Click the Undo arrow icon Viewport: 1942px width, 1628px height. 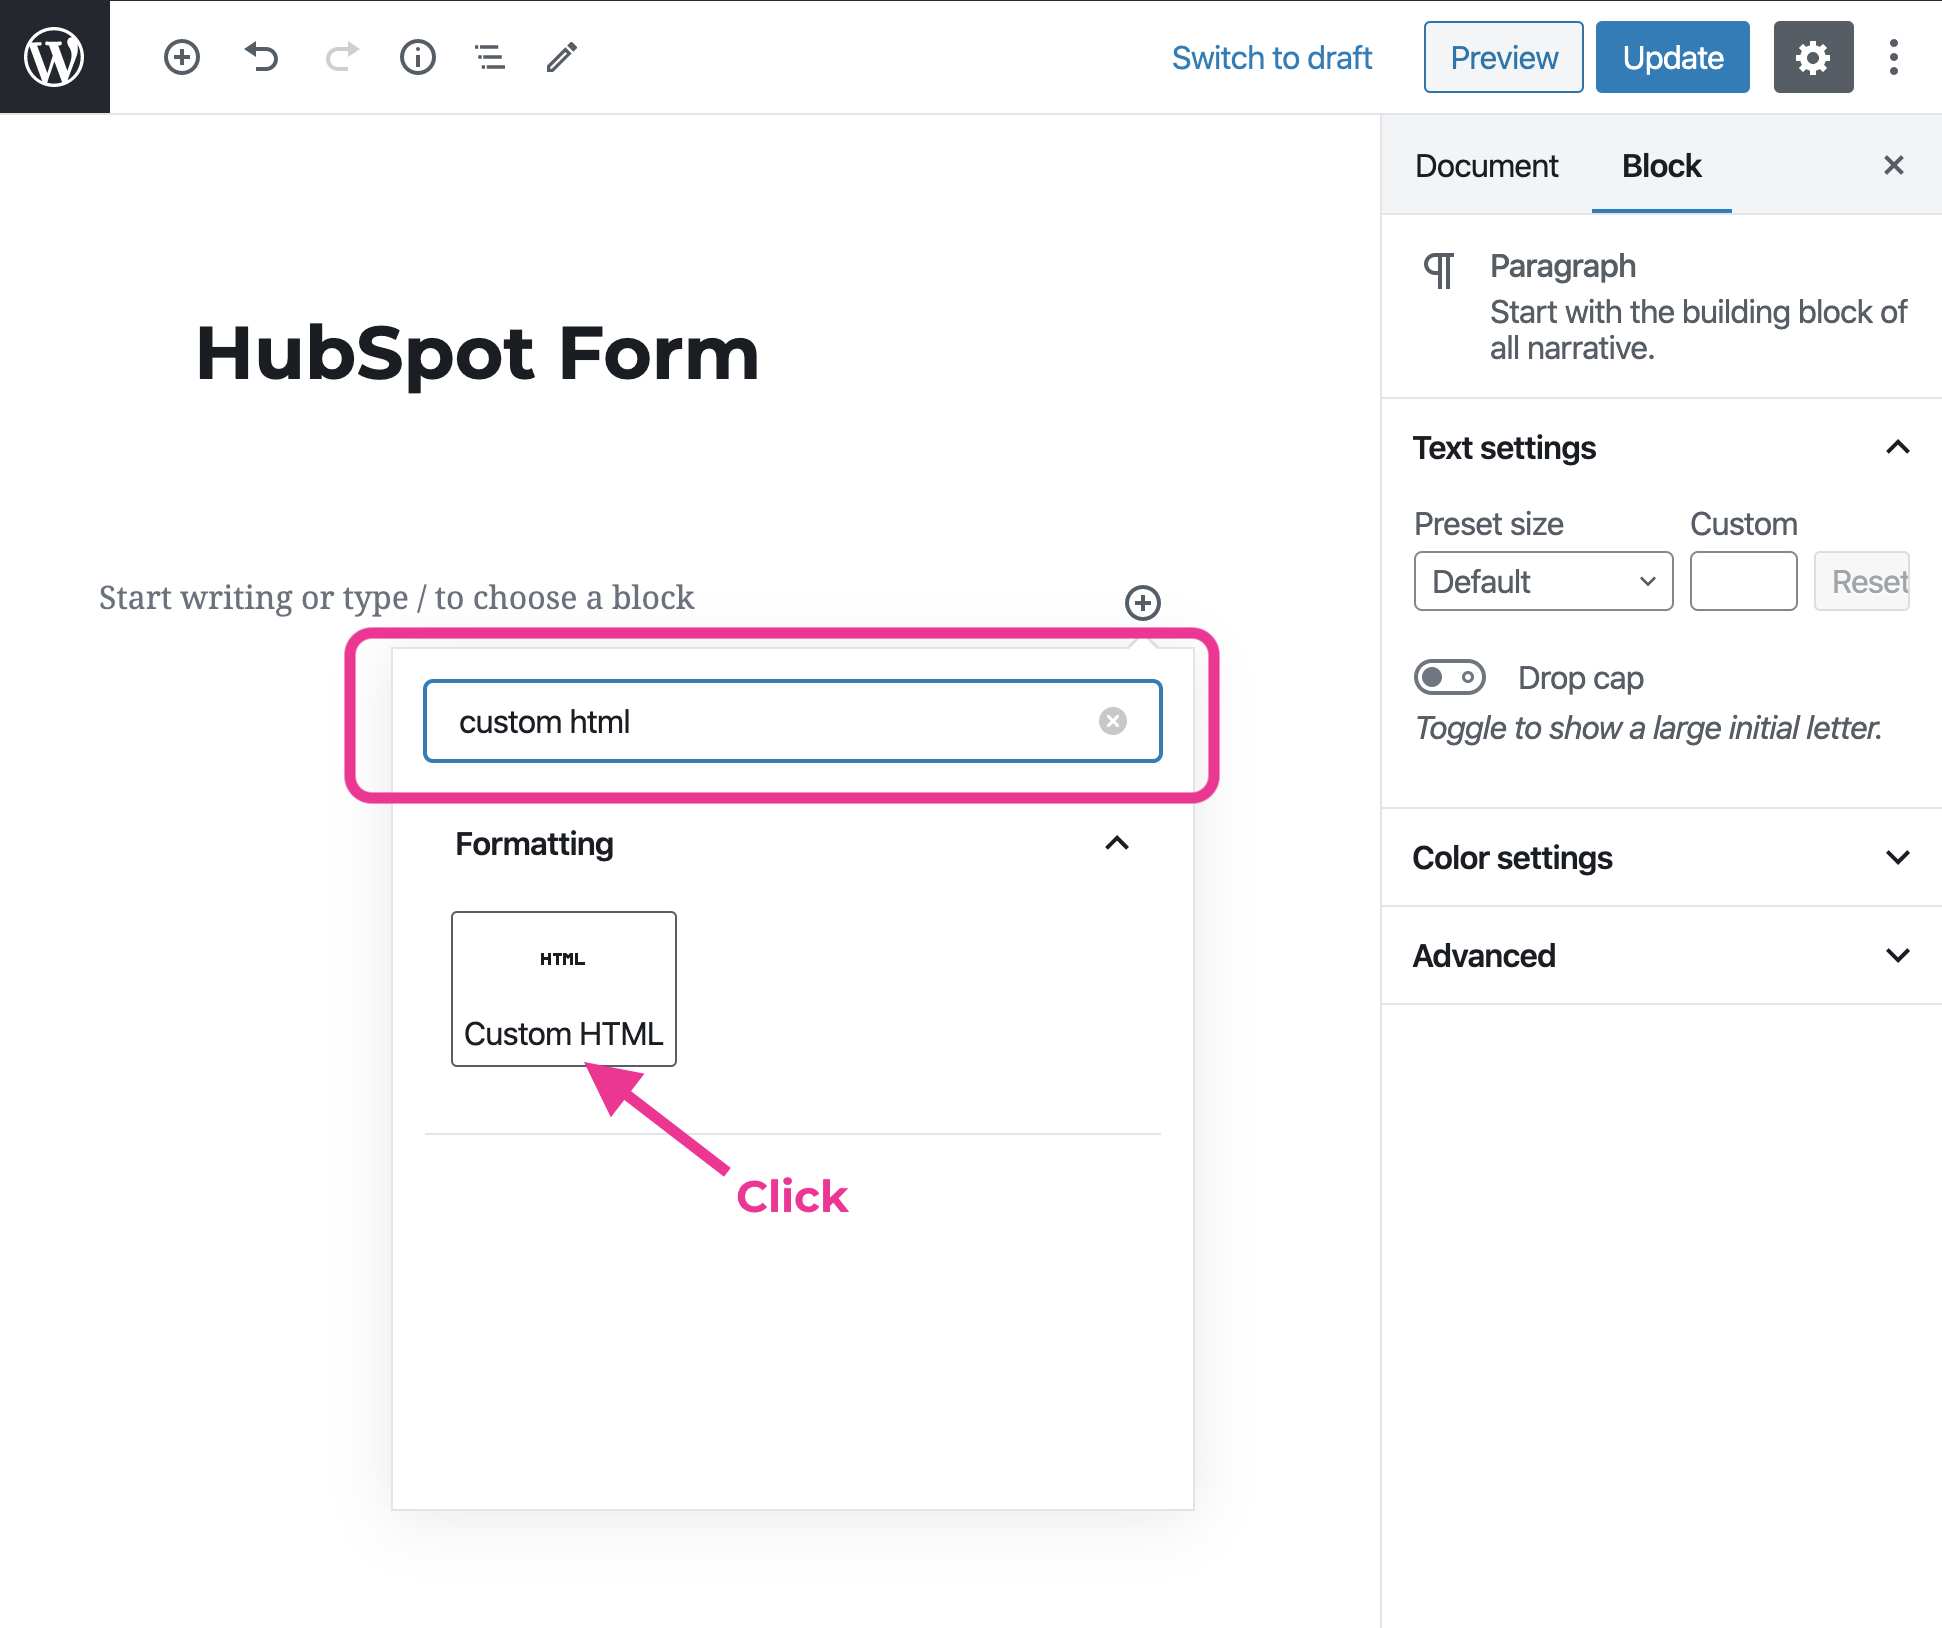pyautogui.click(x=261, y=57)
